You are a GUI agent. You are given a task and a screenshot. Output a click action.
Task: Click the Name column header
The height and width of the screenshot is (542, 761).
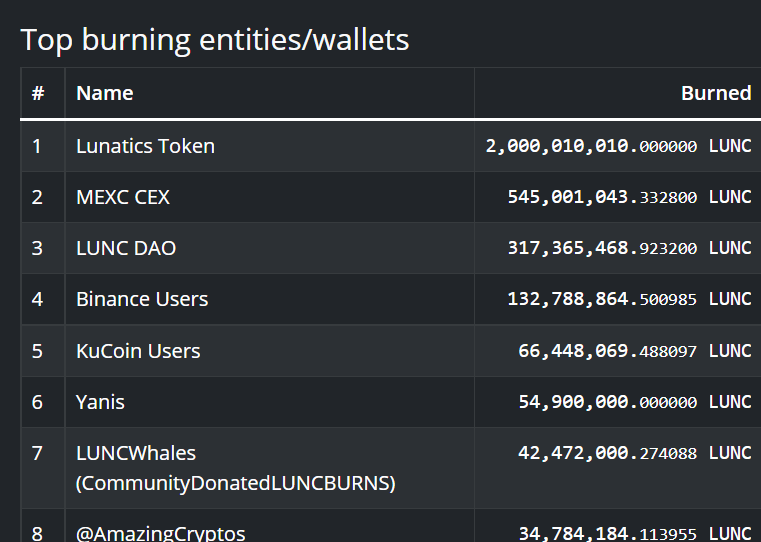(x=104, y=93)
